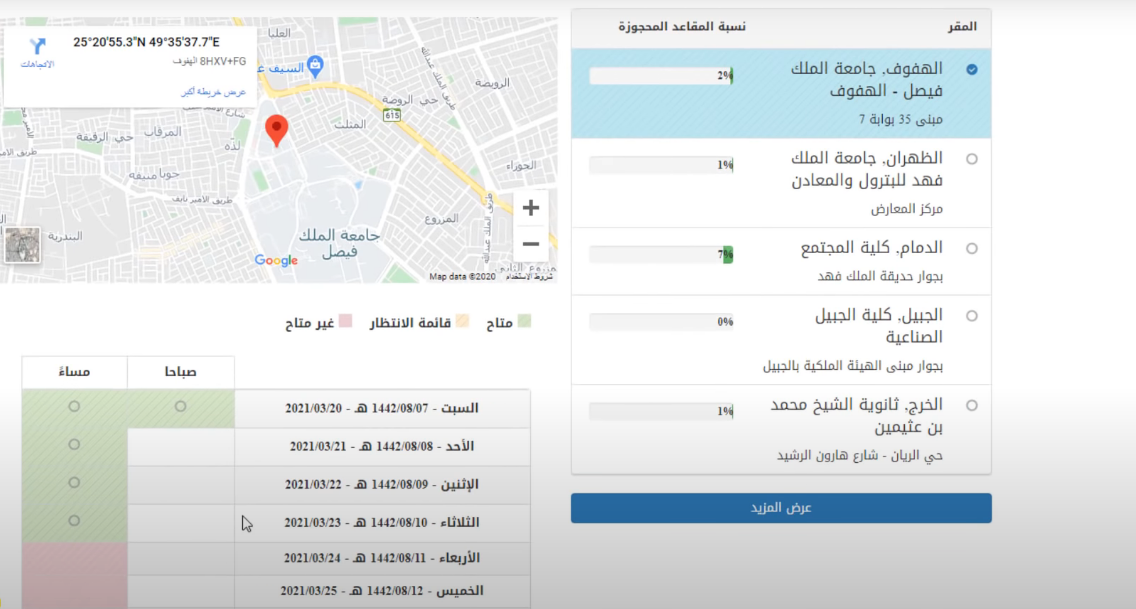Select the الدمام كلية المجتمع radio button
Image resolution: width=1136 pixels, height=609 pixels.
(972, 248)
